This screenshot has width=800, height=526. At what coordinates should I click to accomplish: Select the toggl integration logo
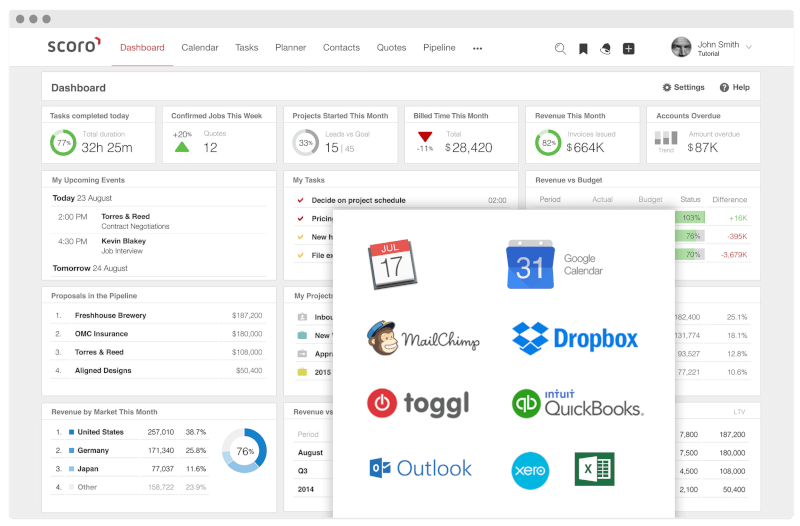coord(418,404)
